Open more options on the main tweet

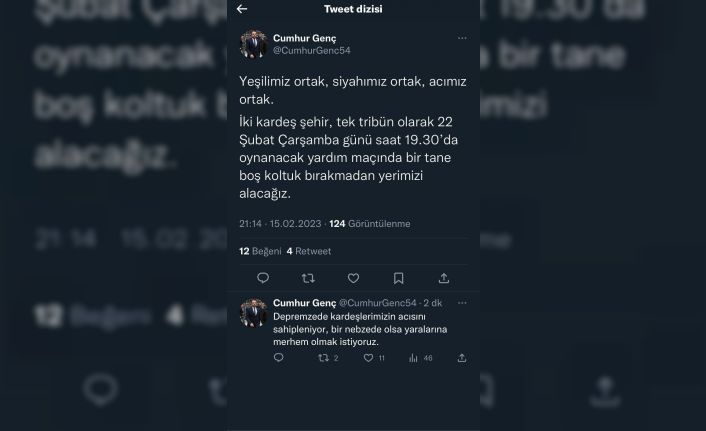(462, 38)
